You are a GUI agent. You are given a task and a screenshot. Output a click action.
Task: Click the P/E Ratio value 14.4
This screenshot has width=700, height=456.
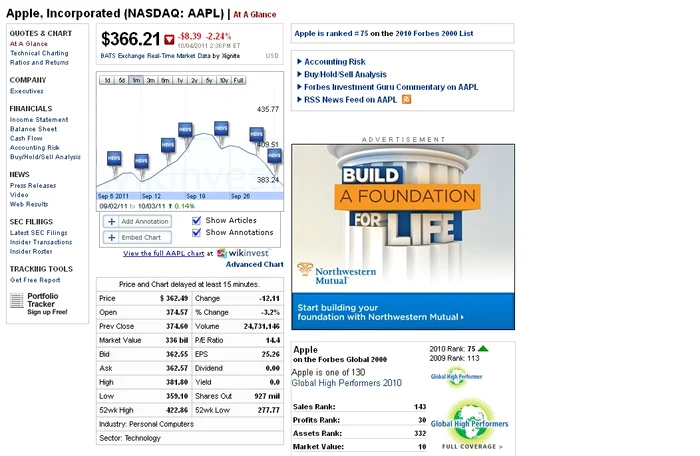[x=273, y=340]
